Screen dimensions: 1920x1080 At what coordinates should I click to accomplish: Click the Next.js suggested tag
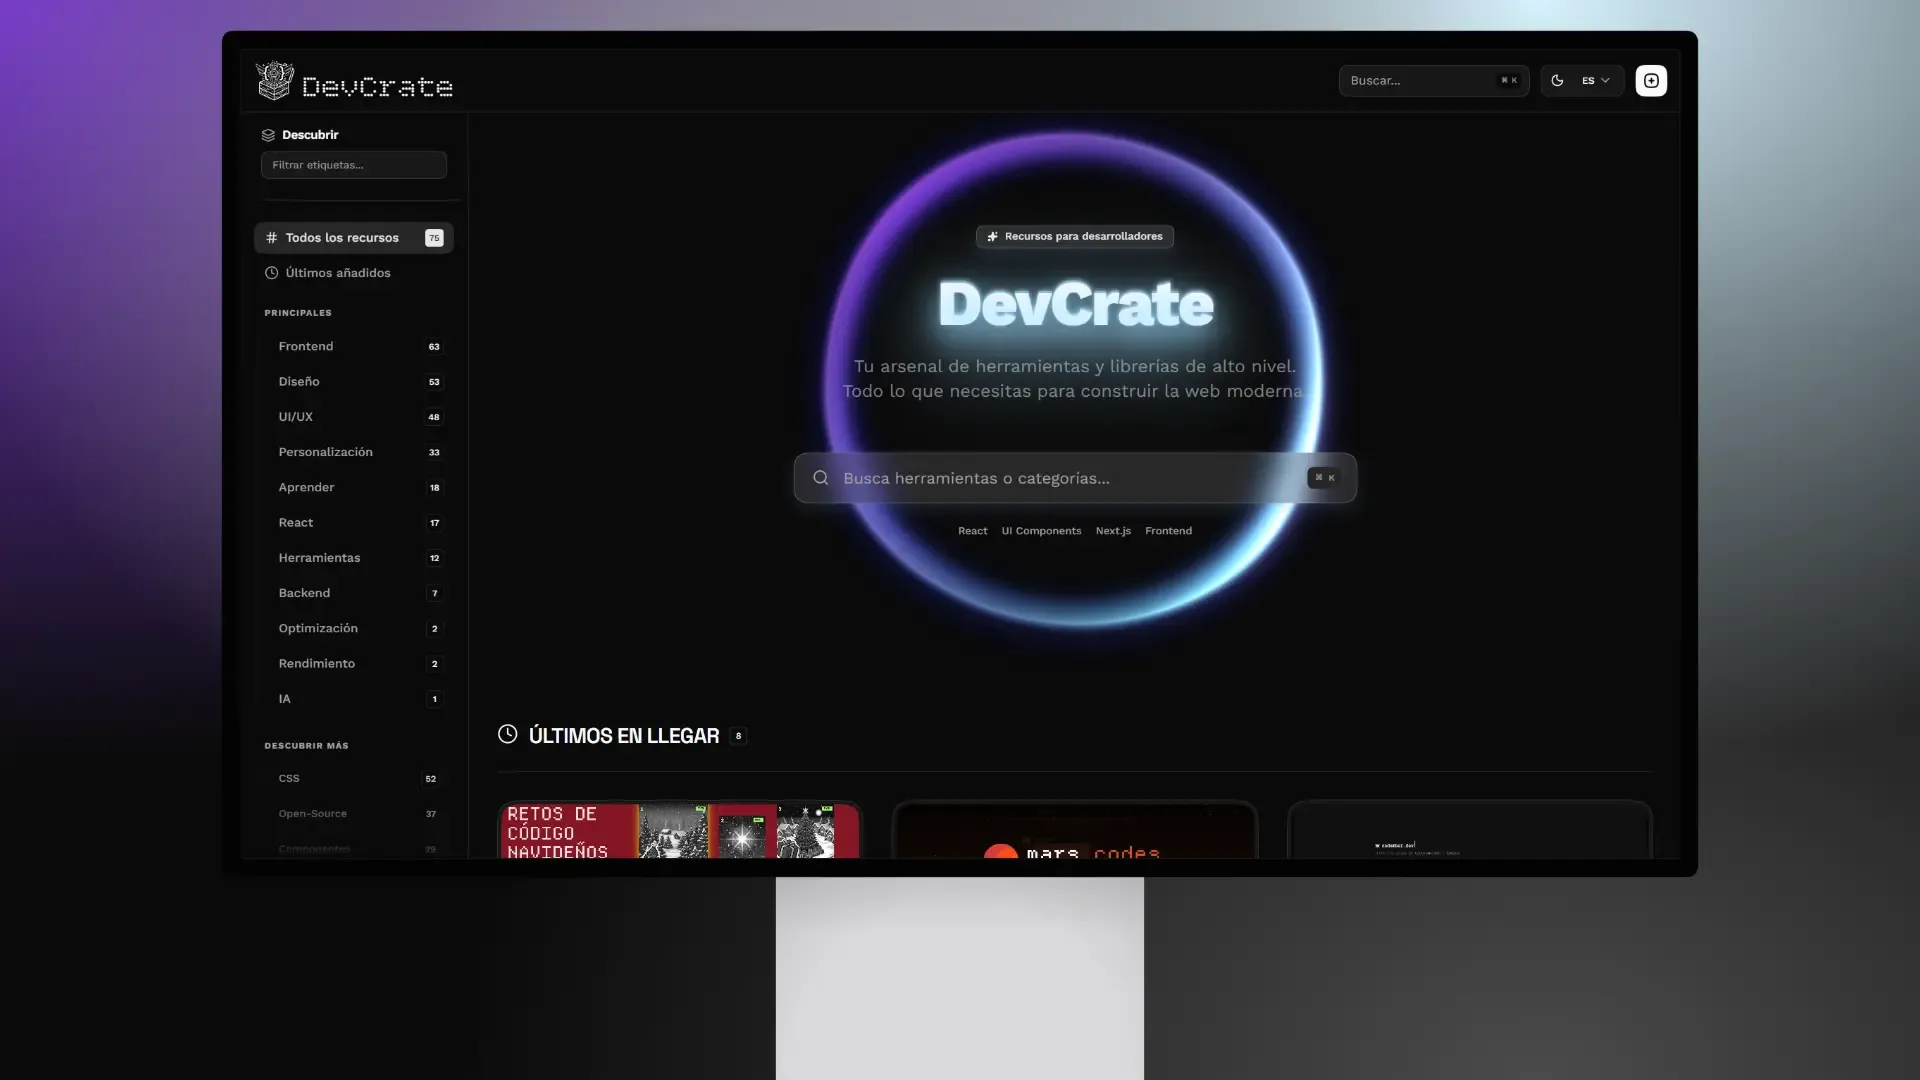pyautogui.click(x=1112, y=531)
